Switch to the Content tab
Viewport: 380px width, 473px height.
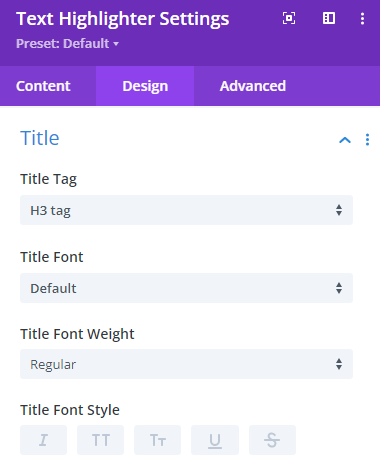tap(43, 86)
